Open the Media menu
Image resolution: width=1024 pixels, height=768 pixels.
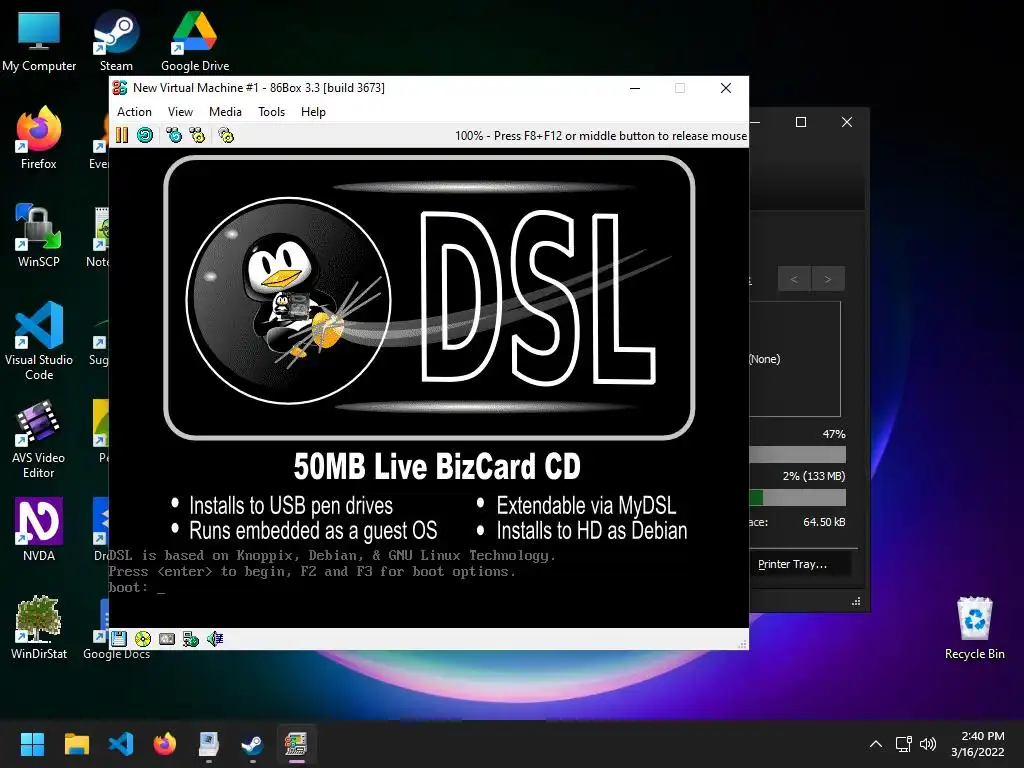point(225,112)
